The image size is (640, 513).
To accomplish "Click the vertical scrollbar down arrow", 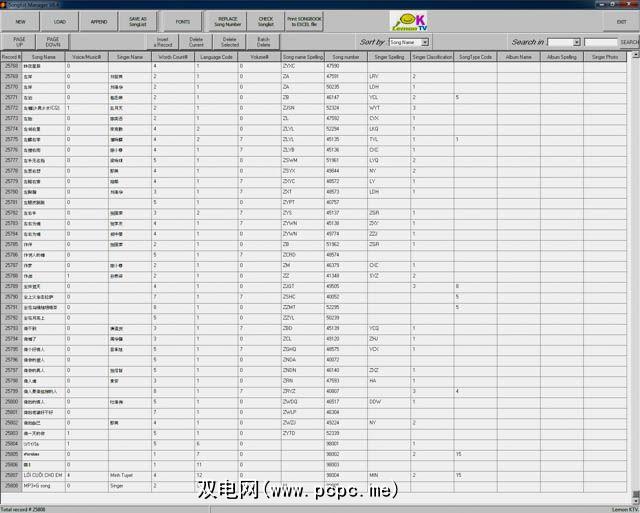I will (636, 502).
